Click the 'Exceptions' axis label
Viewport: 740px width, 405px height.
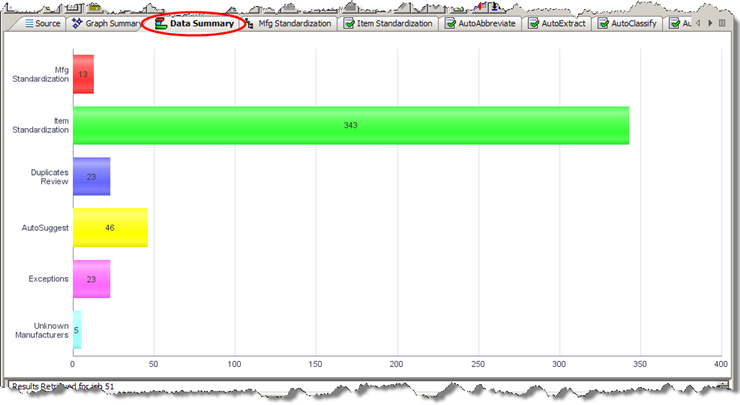coord(49,279)
